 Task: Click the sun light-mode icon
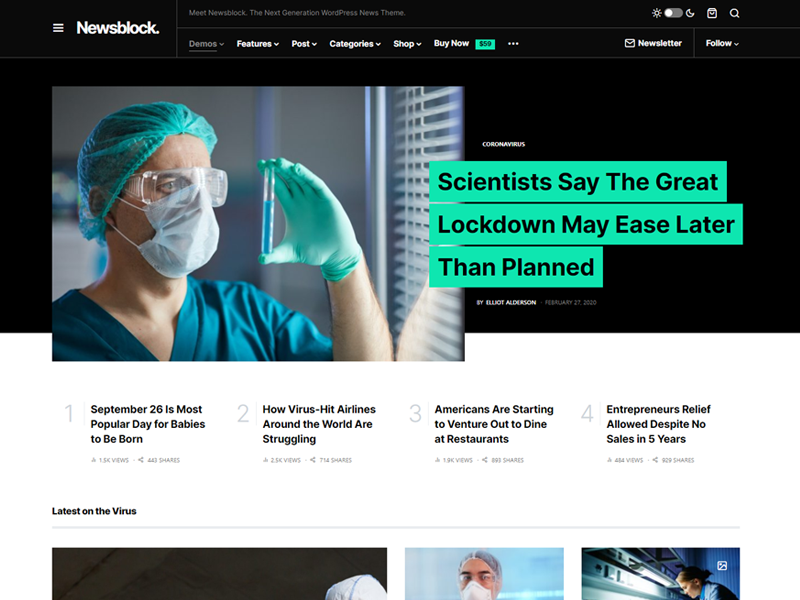click(x=656, y=13)
